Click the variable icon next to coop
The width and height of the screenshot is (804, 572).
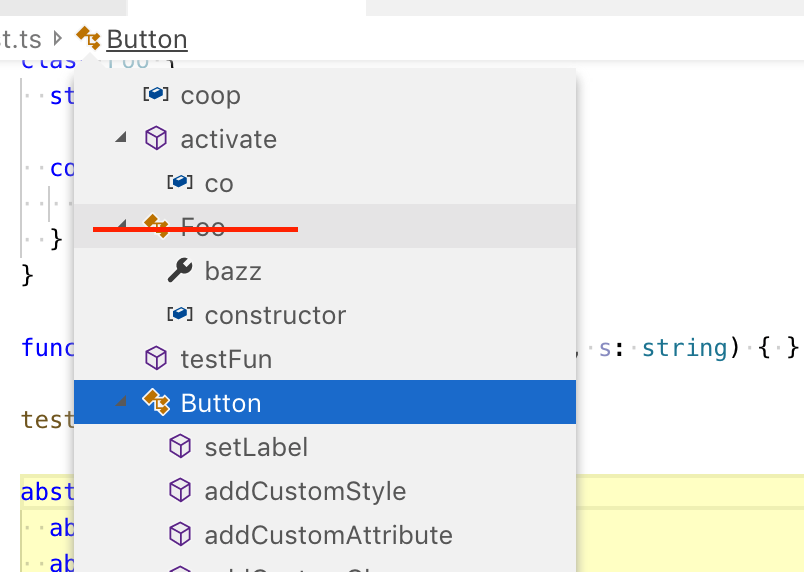pos(156,94)
